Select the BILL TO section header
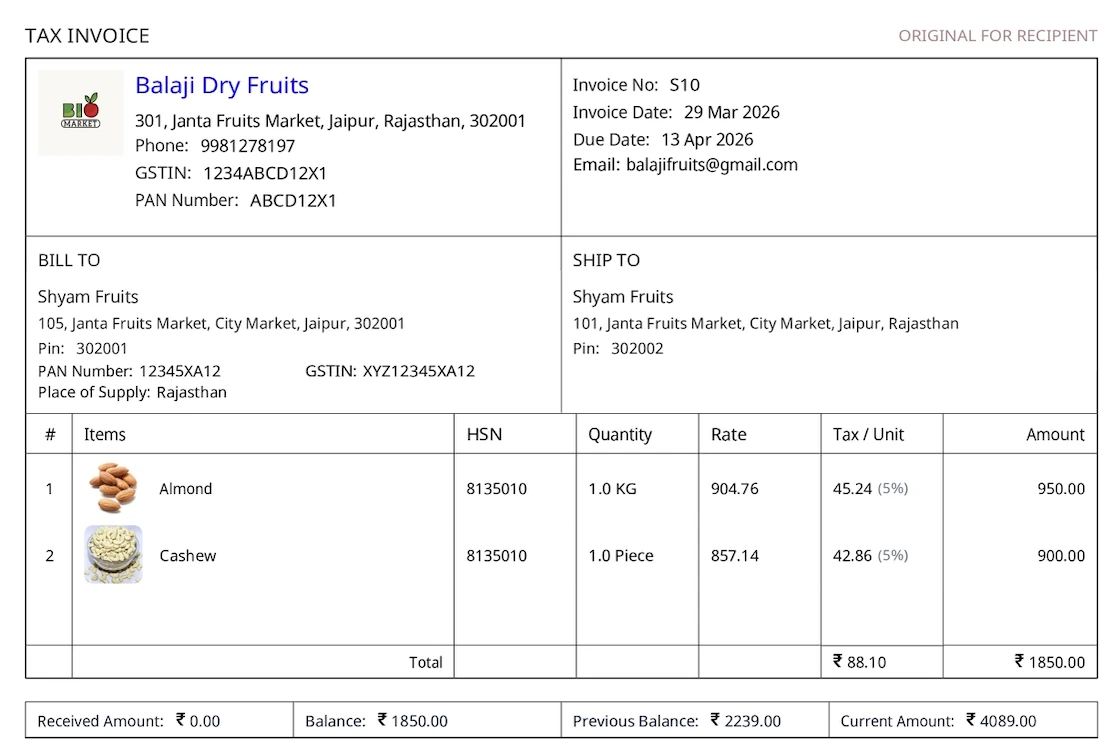This screenshot has height=755, width=1110. tap(68, 260)
